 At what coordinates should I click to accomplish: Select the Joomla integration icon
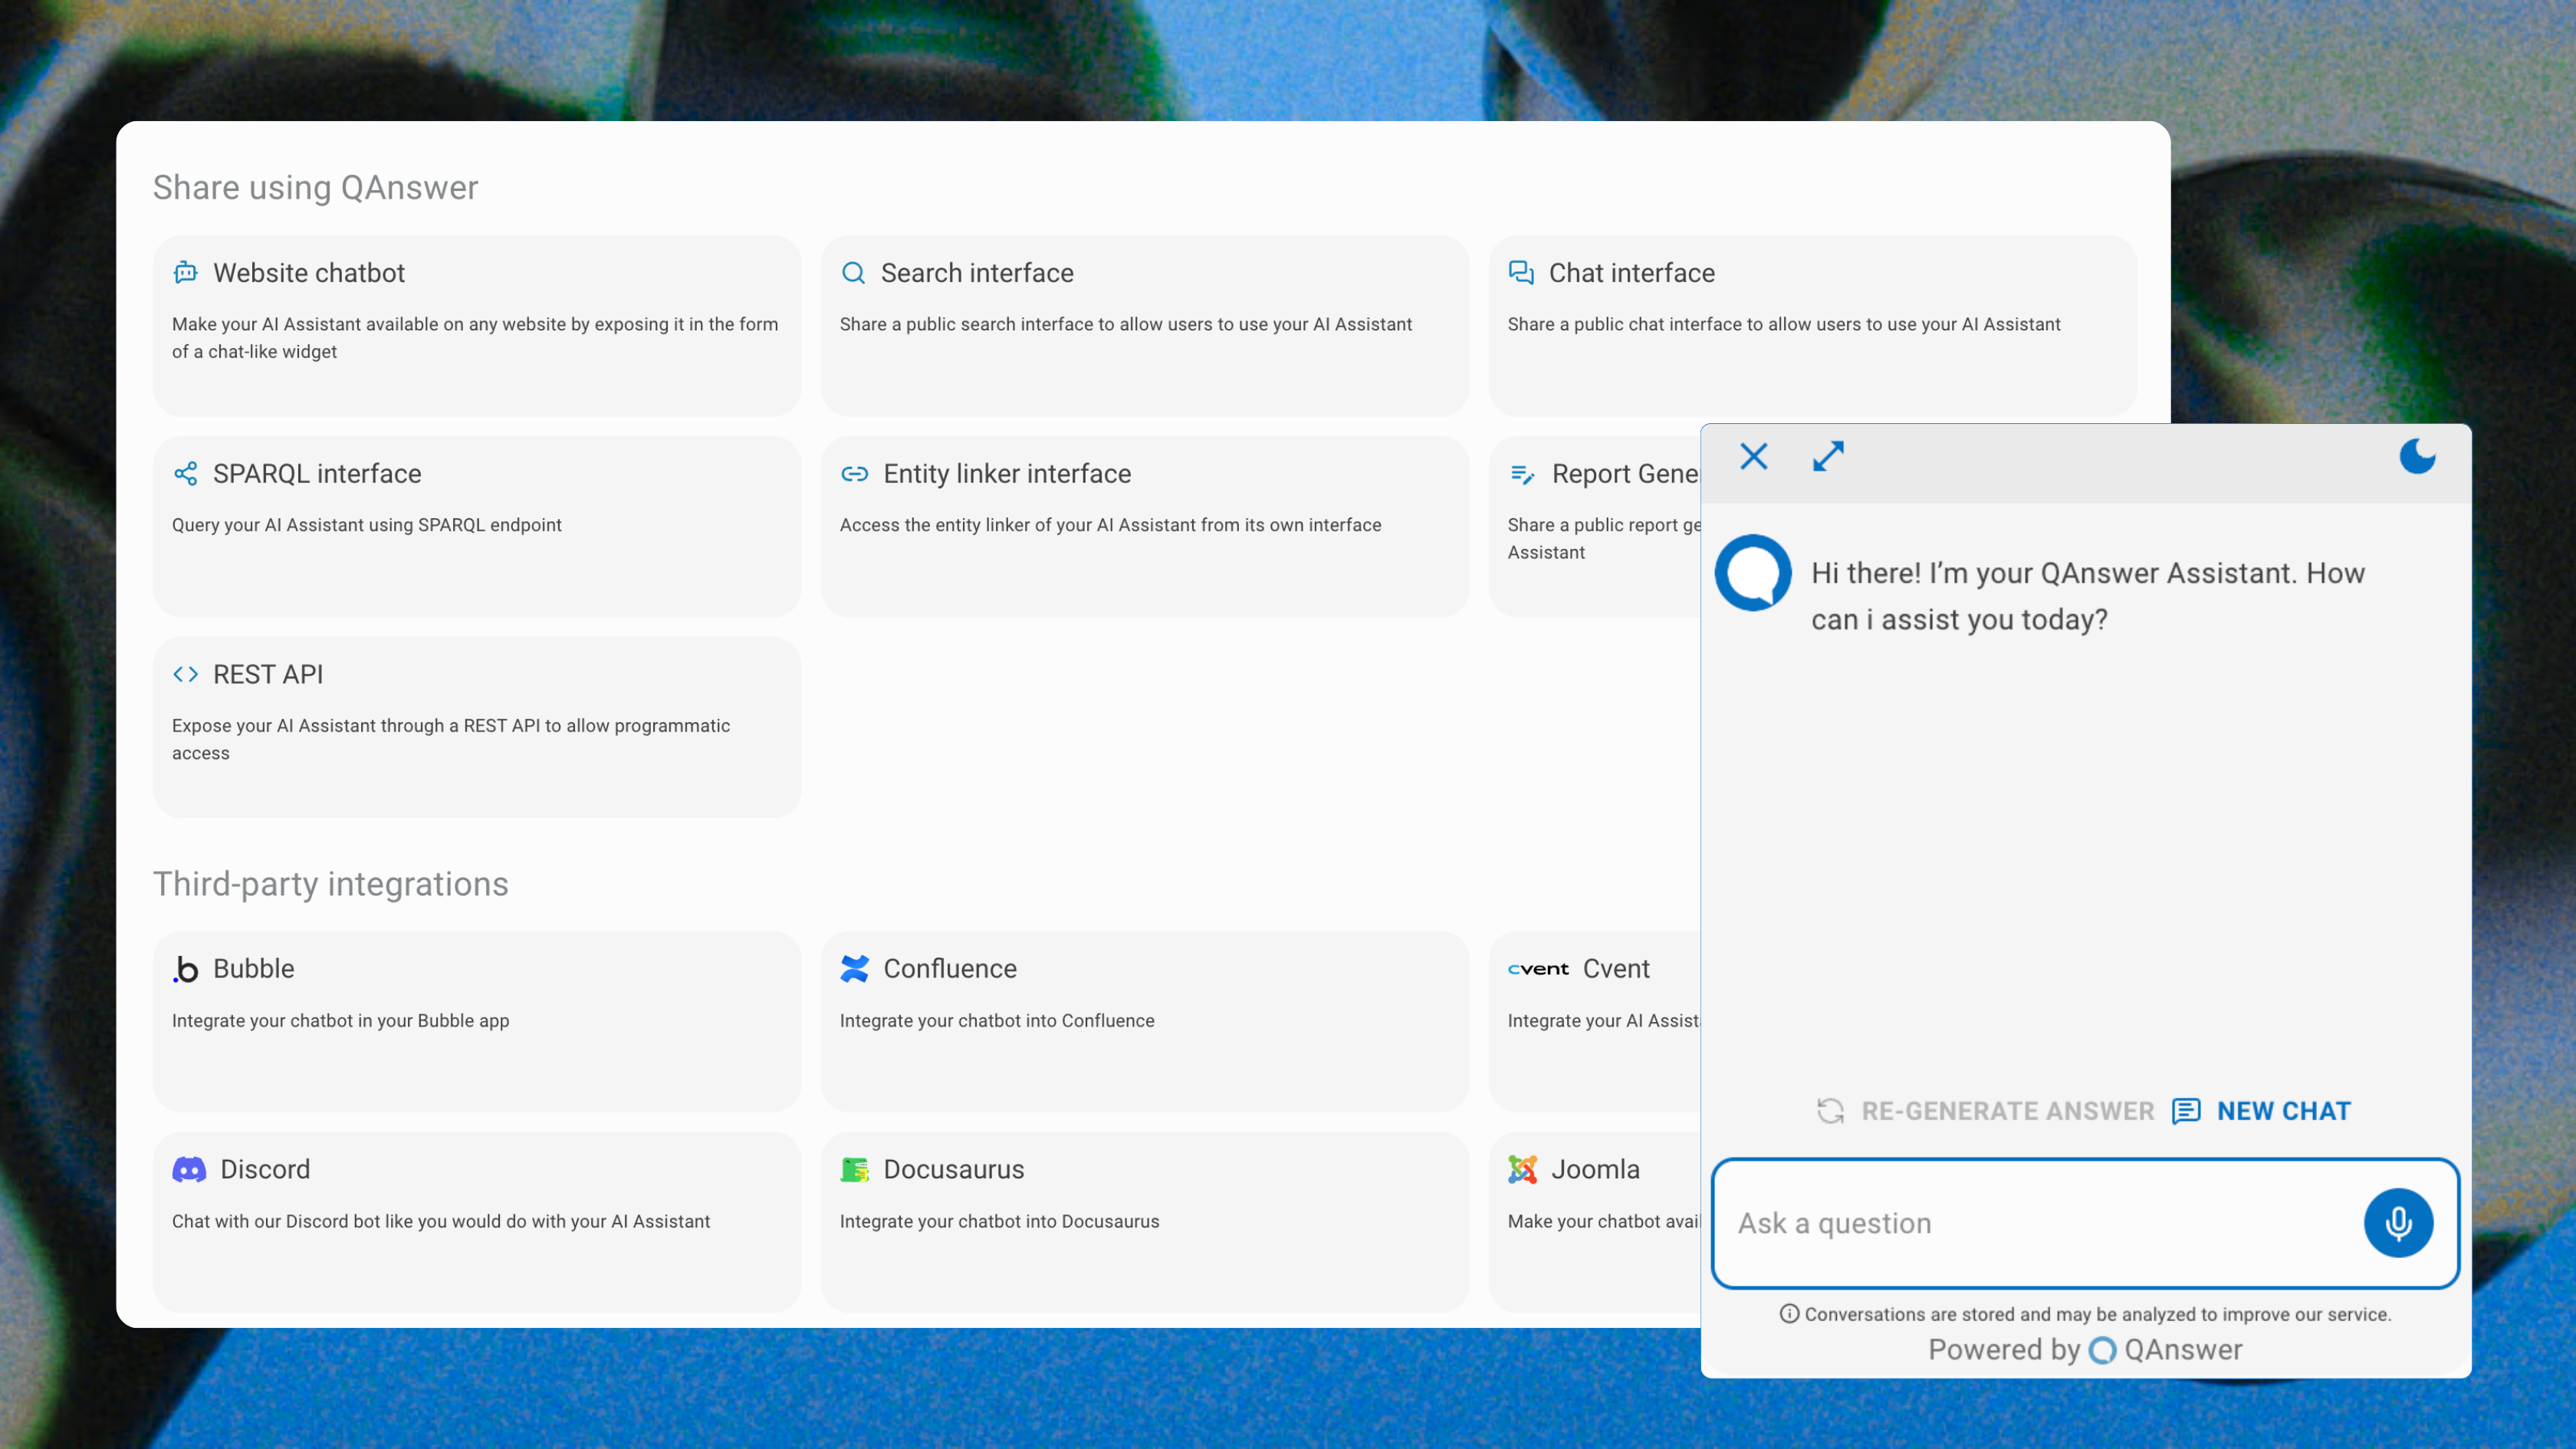coord(1524,1169)
